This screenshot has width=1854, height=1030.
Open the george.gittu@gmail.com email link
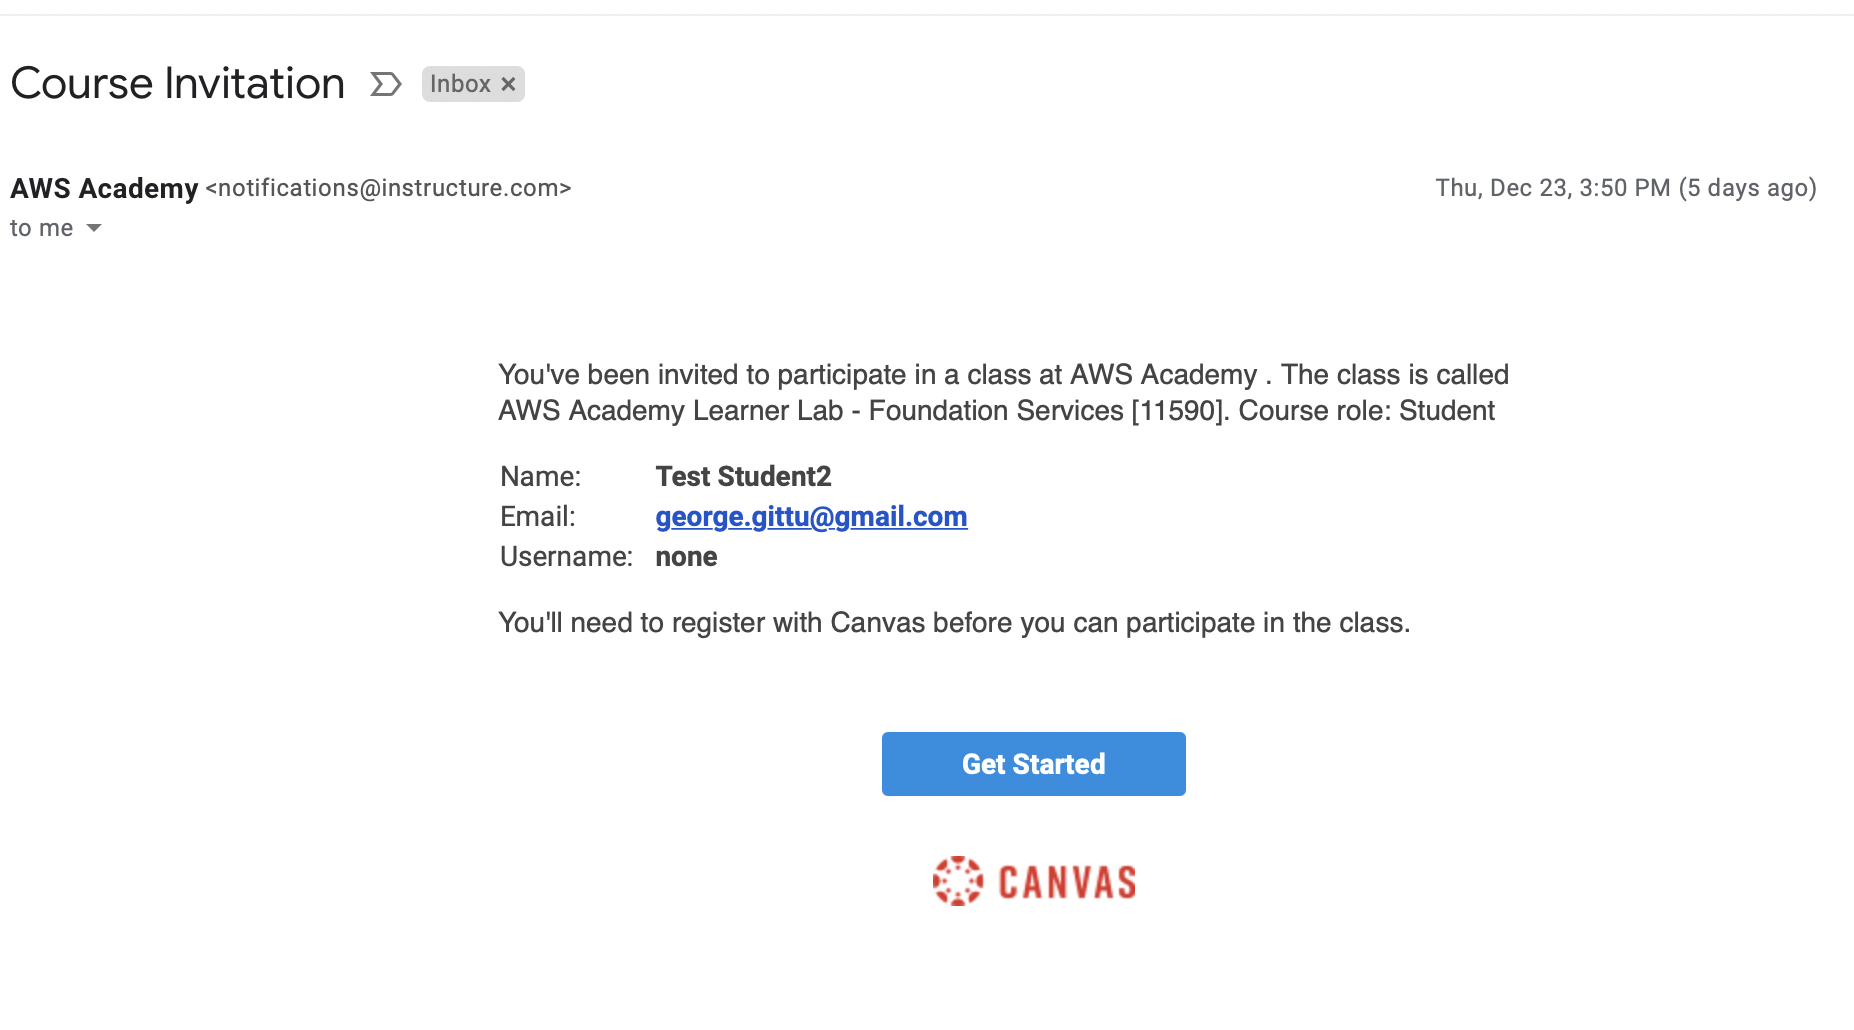(x=811, y=517)
